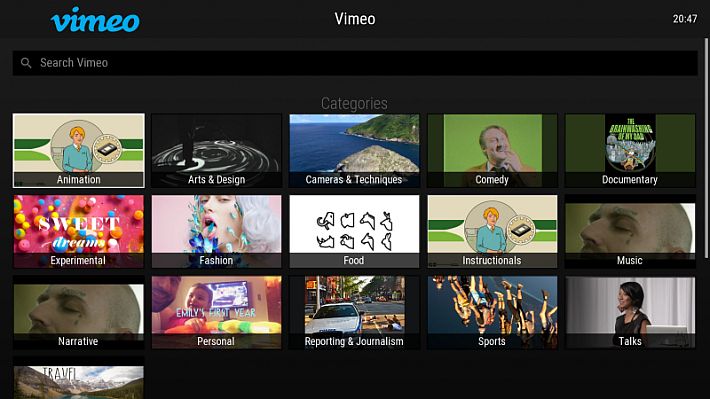Focus the Search Vimeo field

point(355,63)
